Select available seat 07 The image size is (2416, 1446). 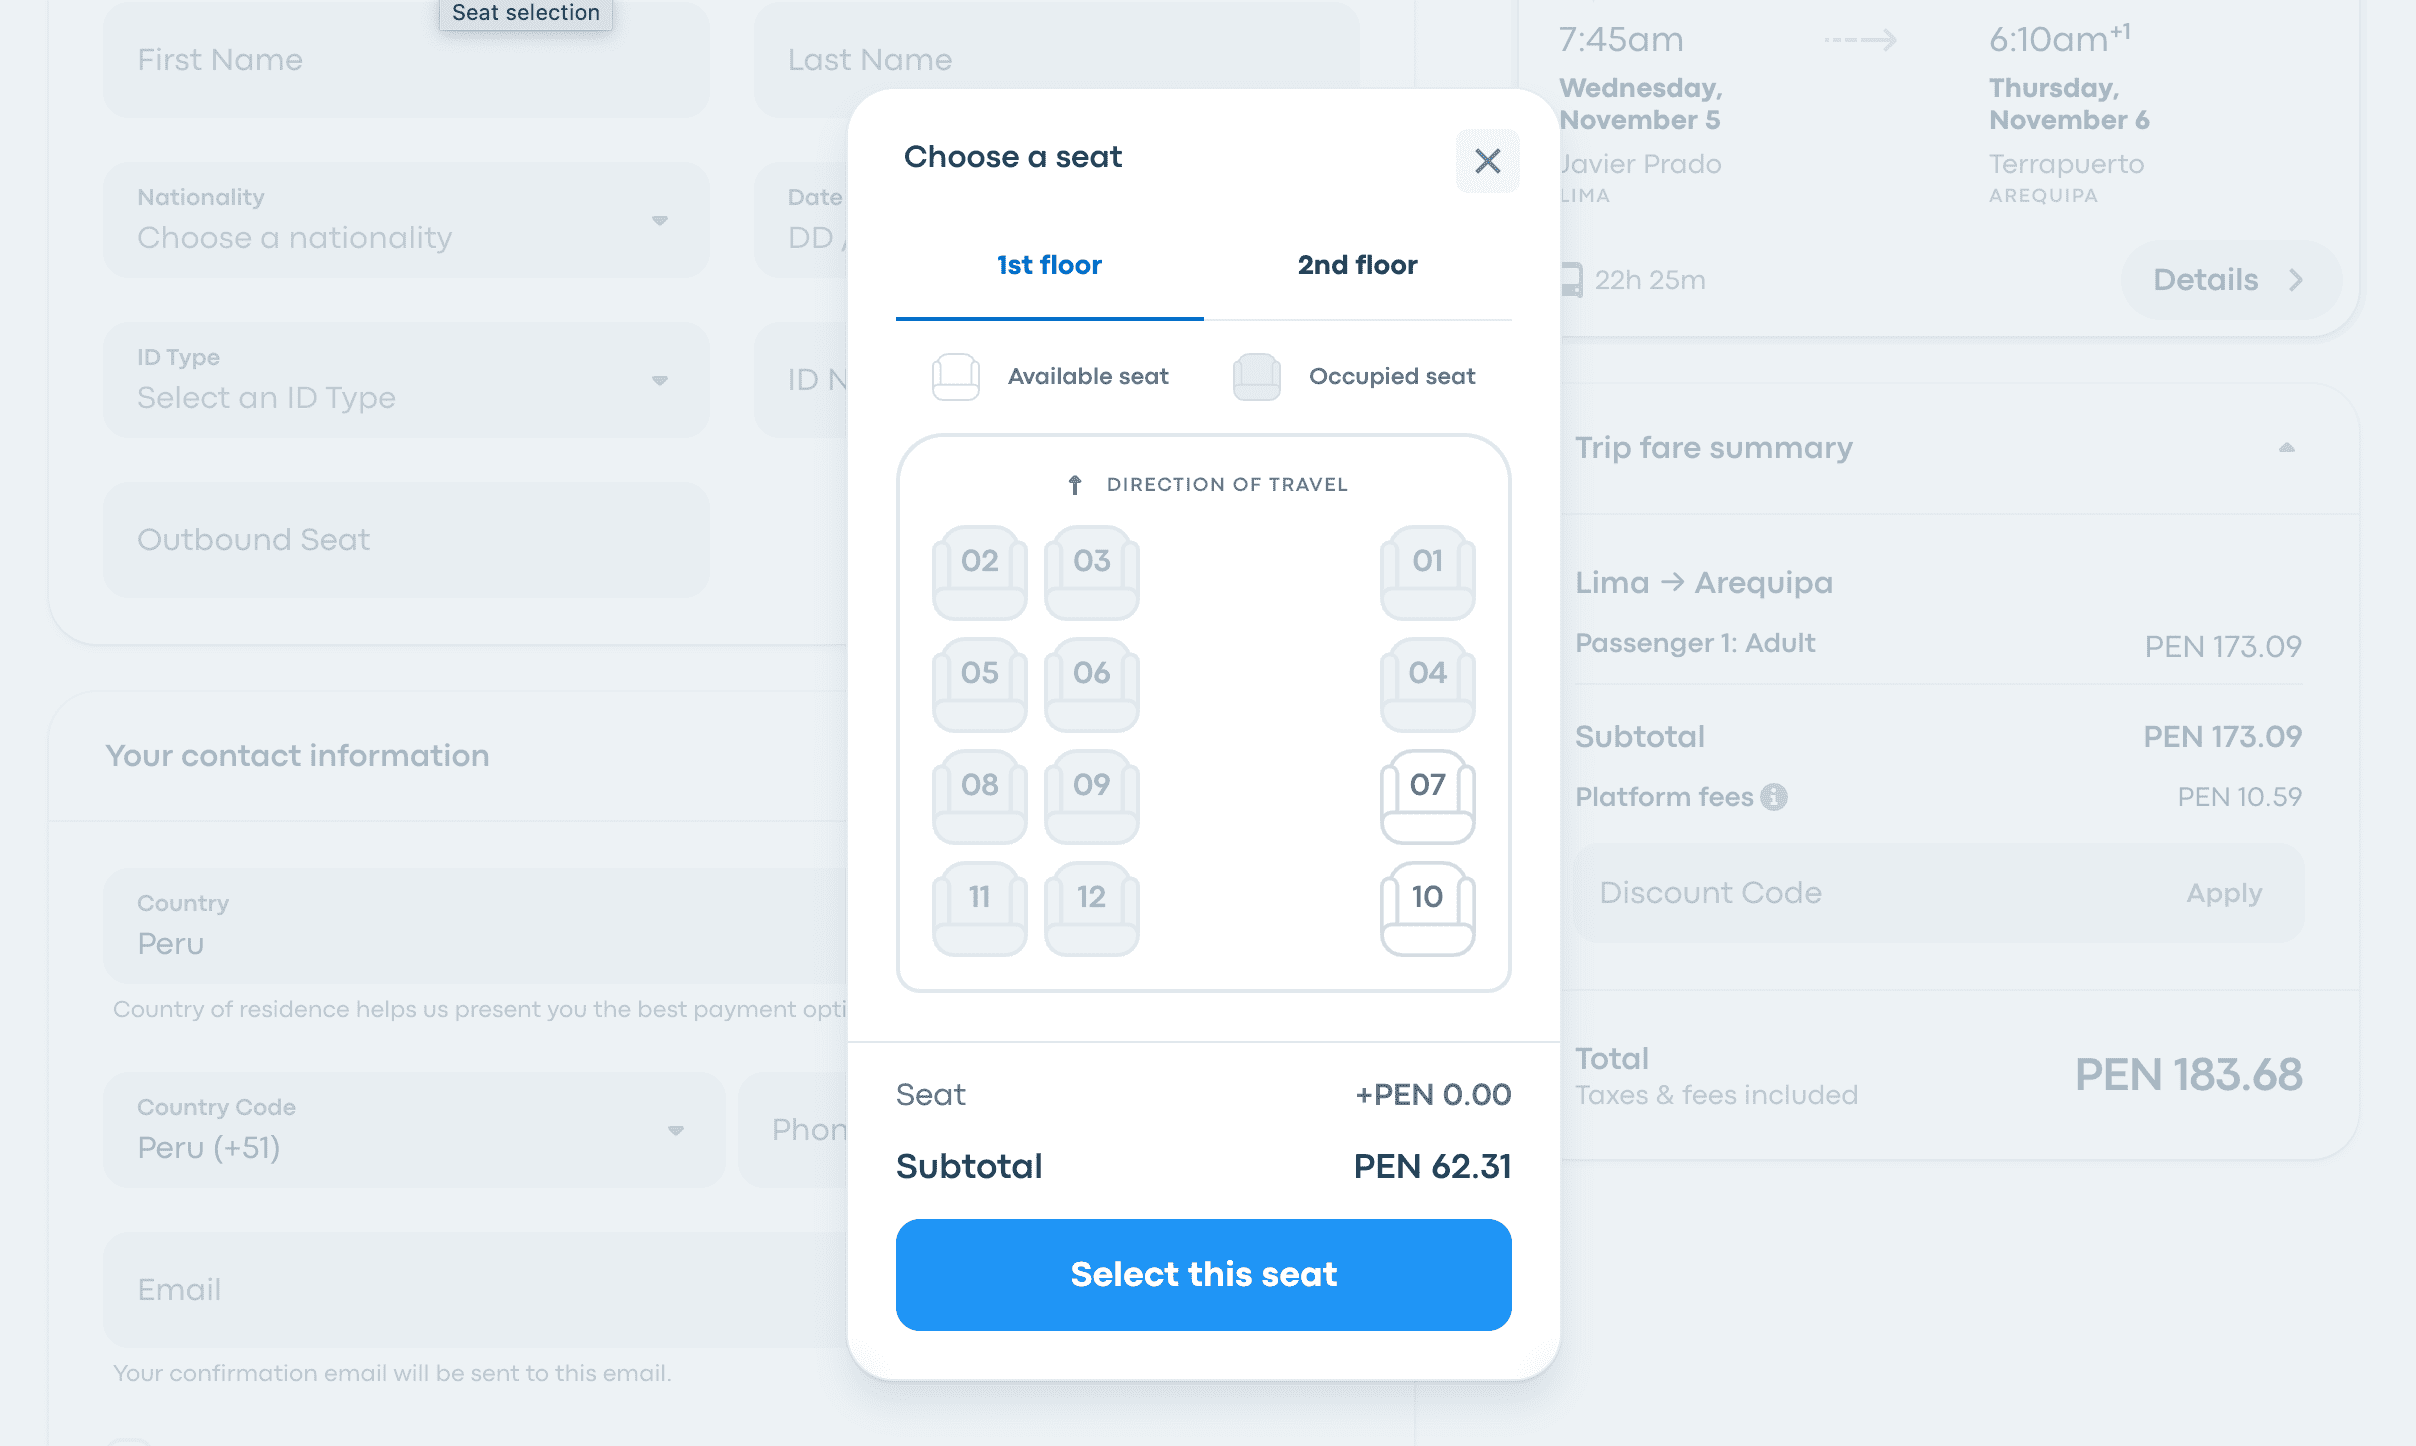[1427, 796]
